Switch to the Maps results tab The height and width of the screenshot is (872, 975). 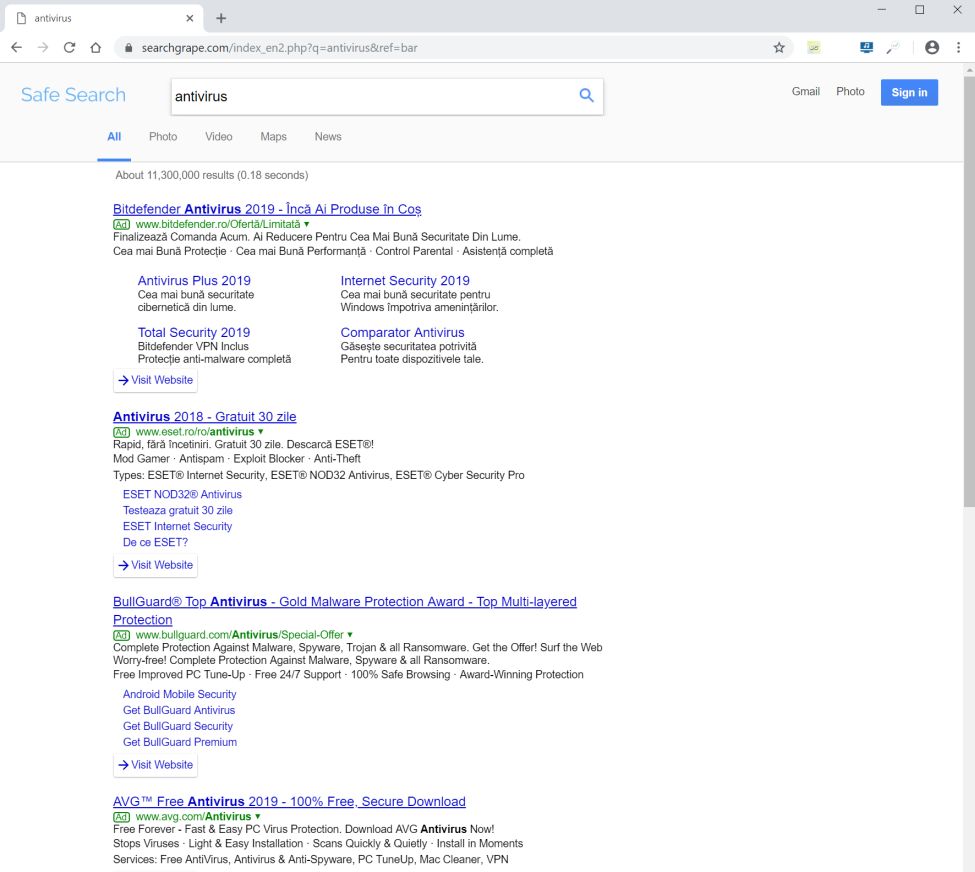pos(274,136)
